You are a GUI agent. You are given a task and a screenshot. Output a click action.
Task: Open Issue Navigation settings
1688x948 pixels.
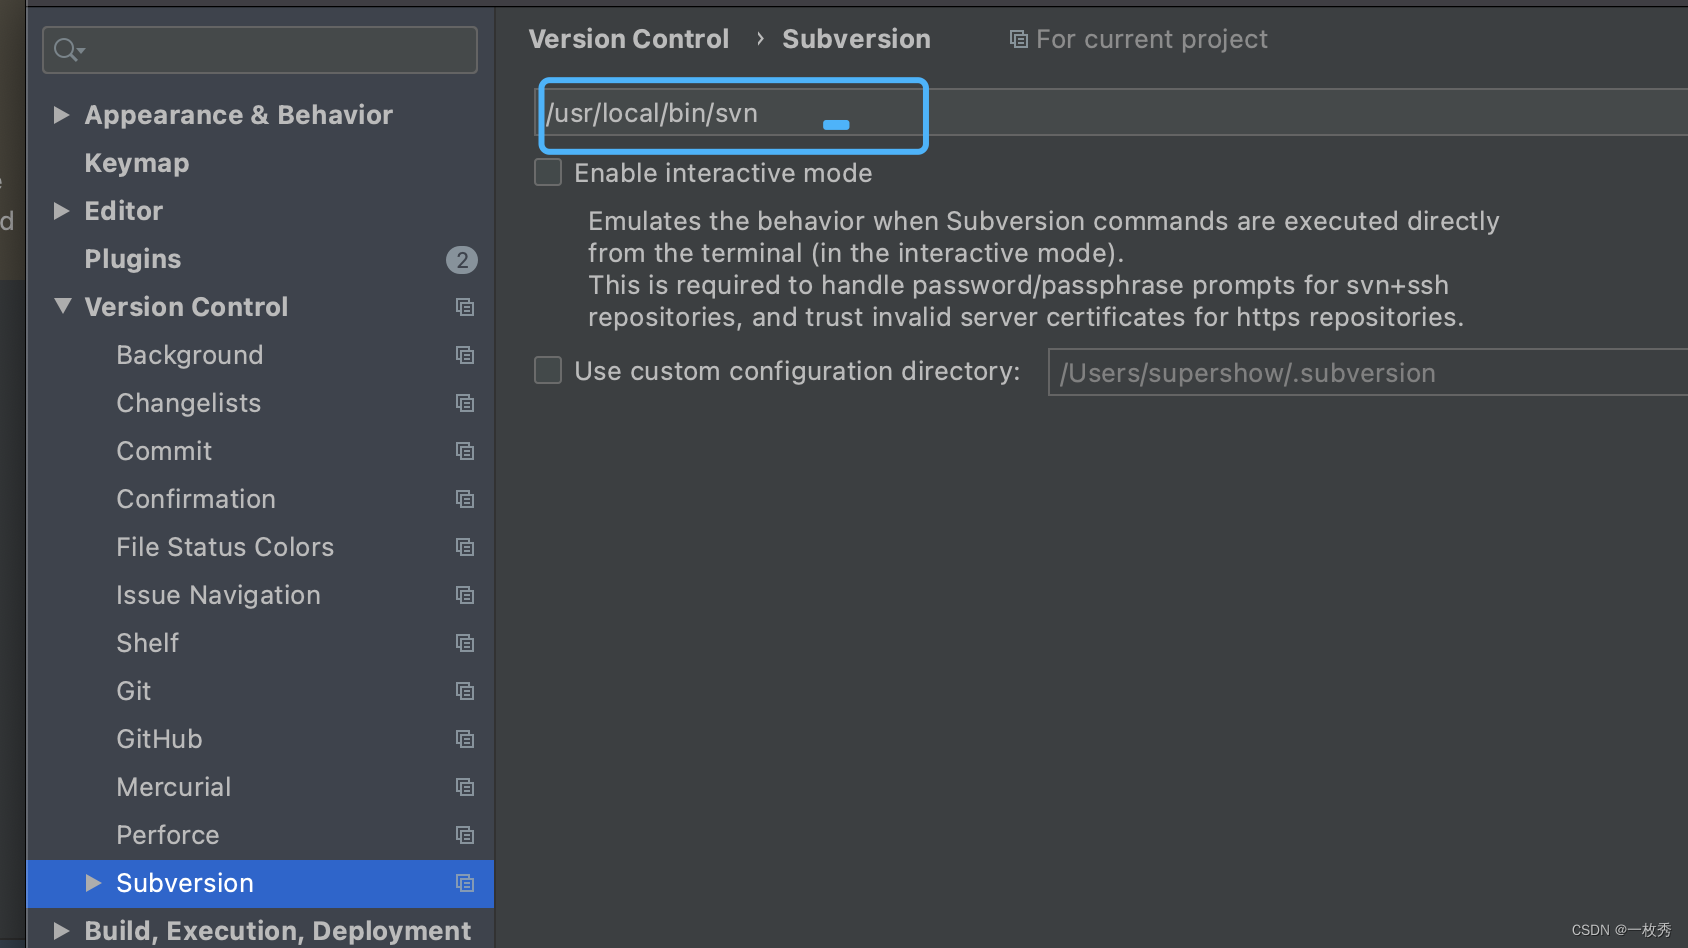click(x=218, y=595)
